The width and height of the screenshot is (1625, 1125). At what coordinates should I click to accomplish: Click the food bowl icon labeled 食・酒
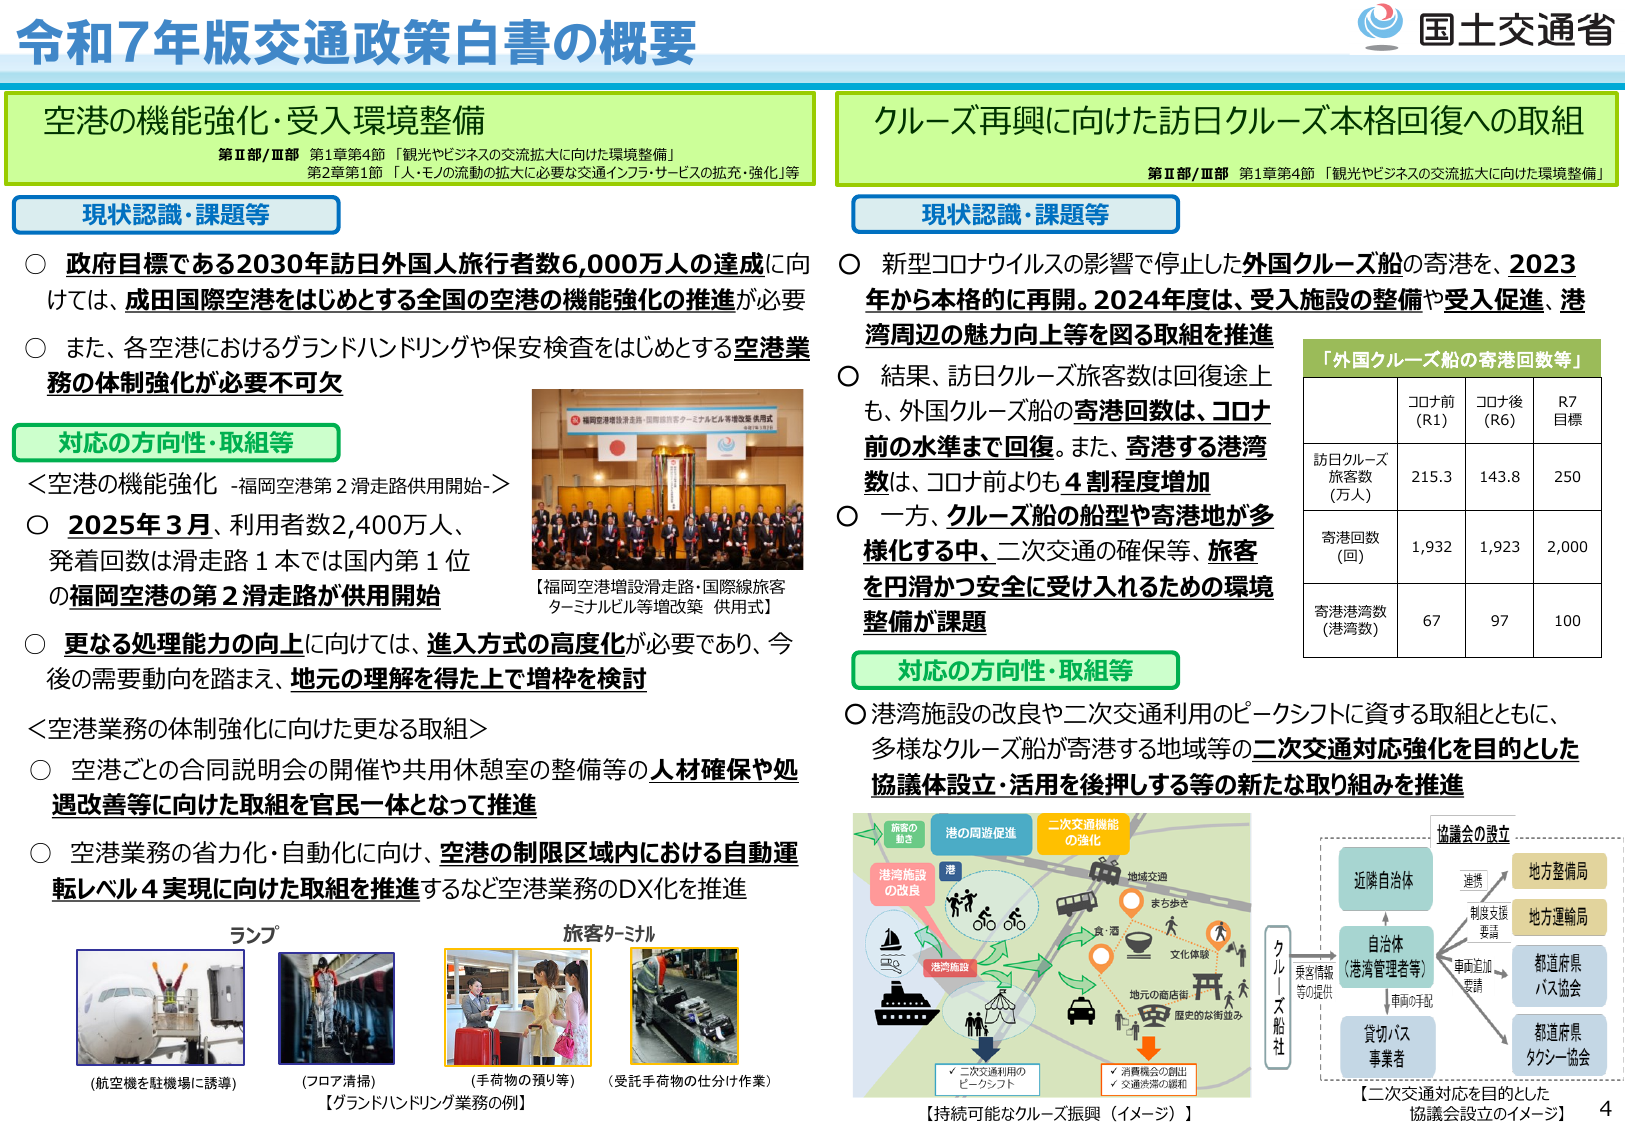1140,943
